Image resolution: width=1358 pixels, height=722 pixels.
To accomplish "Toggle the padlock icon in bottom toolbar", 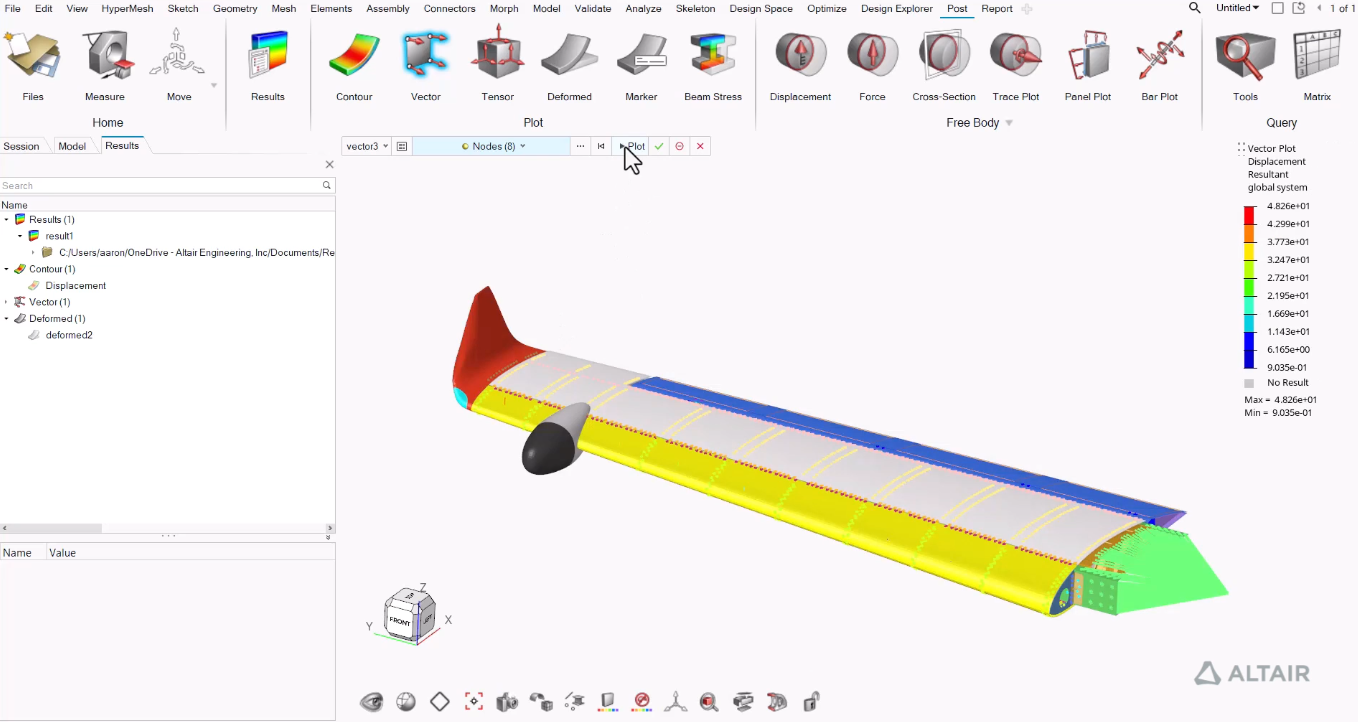I will [x=811, y=702].
